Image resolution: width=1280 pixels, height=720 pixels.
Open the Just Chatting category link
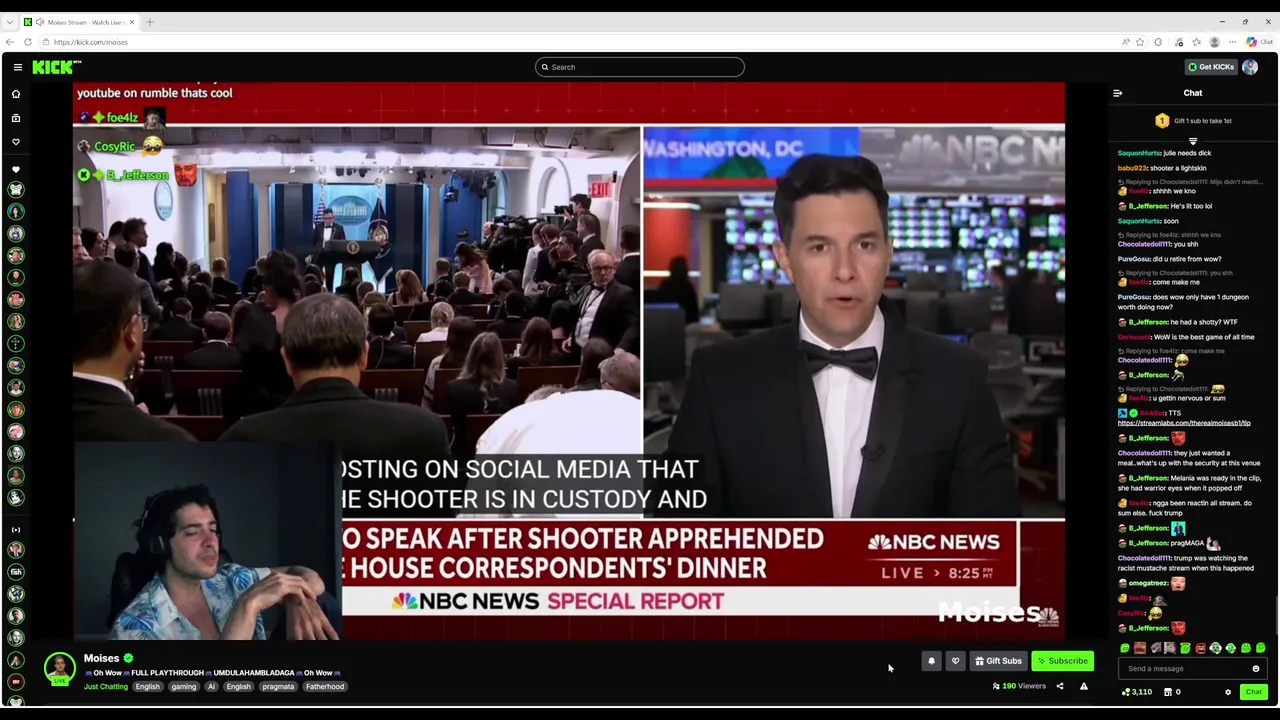pyautogui.click(x=106, y=687)
